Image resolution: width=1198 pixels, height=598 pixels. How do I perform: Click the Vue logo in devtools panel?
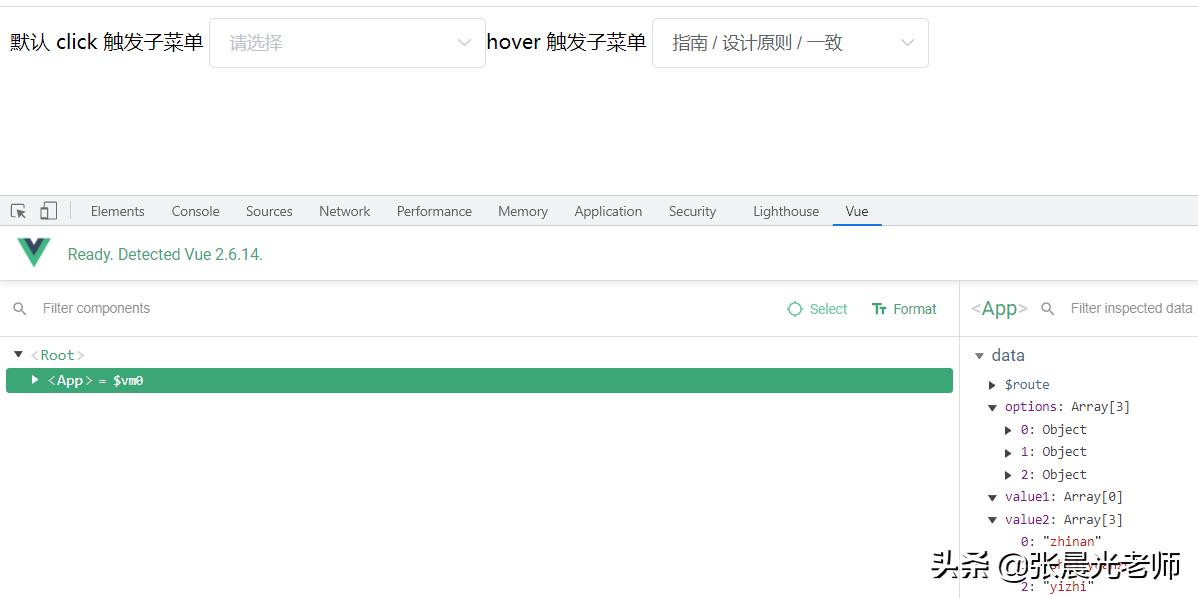32,251
